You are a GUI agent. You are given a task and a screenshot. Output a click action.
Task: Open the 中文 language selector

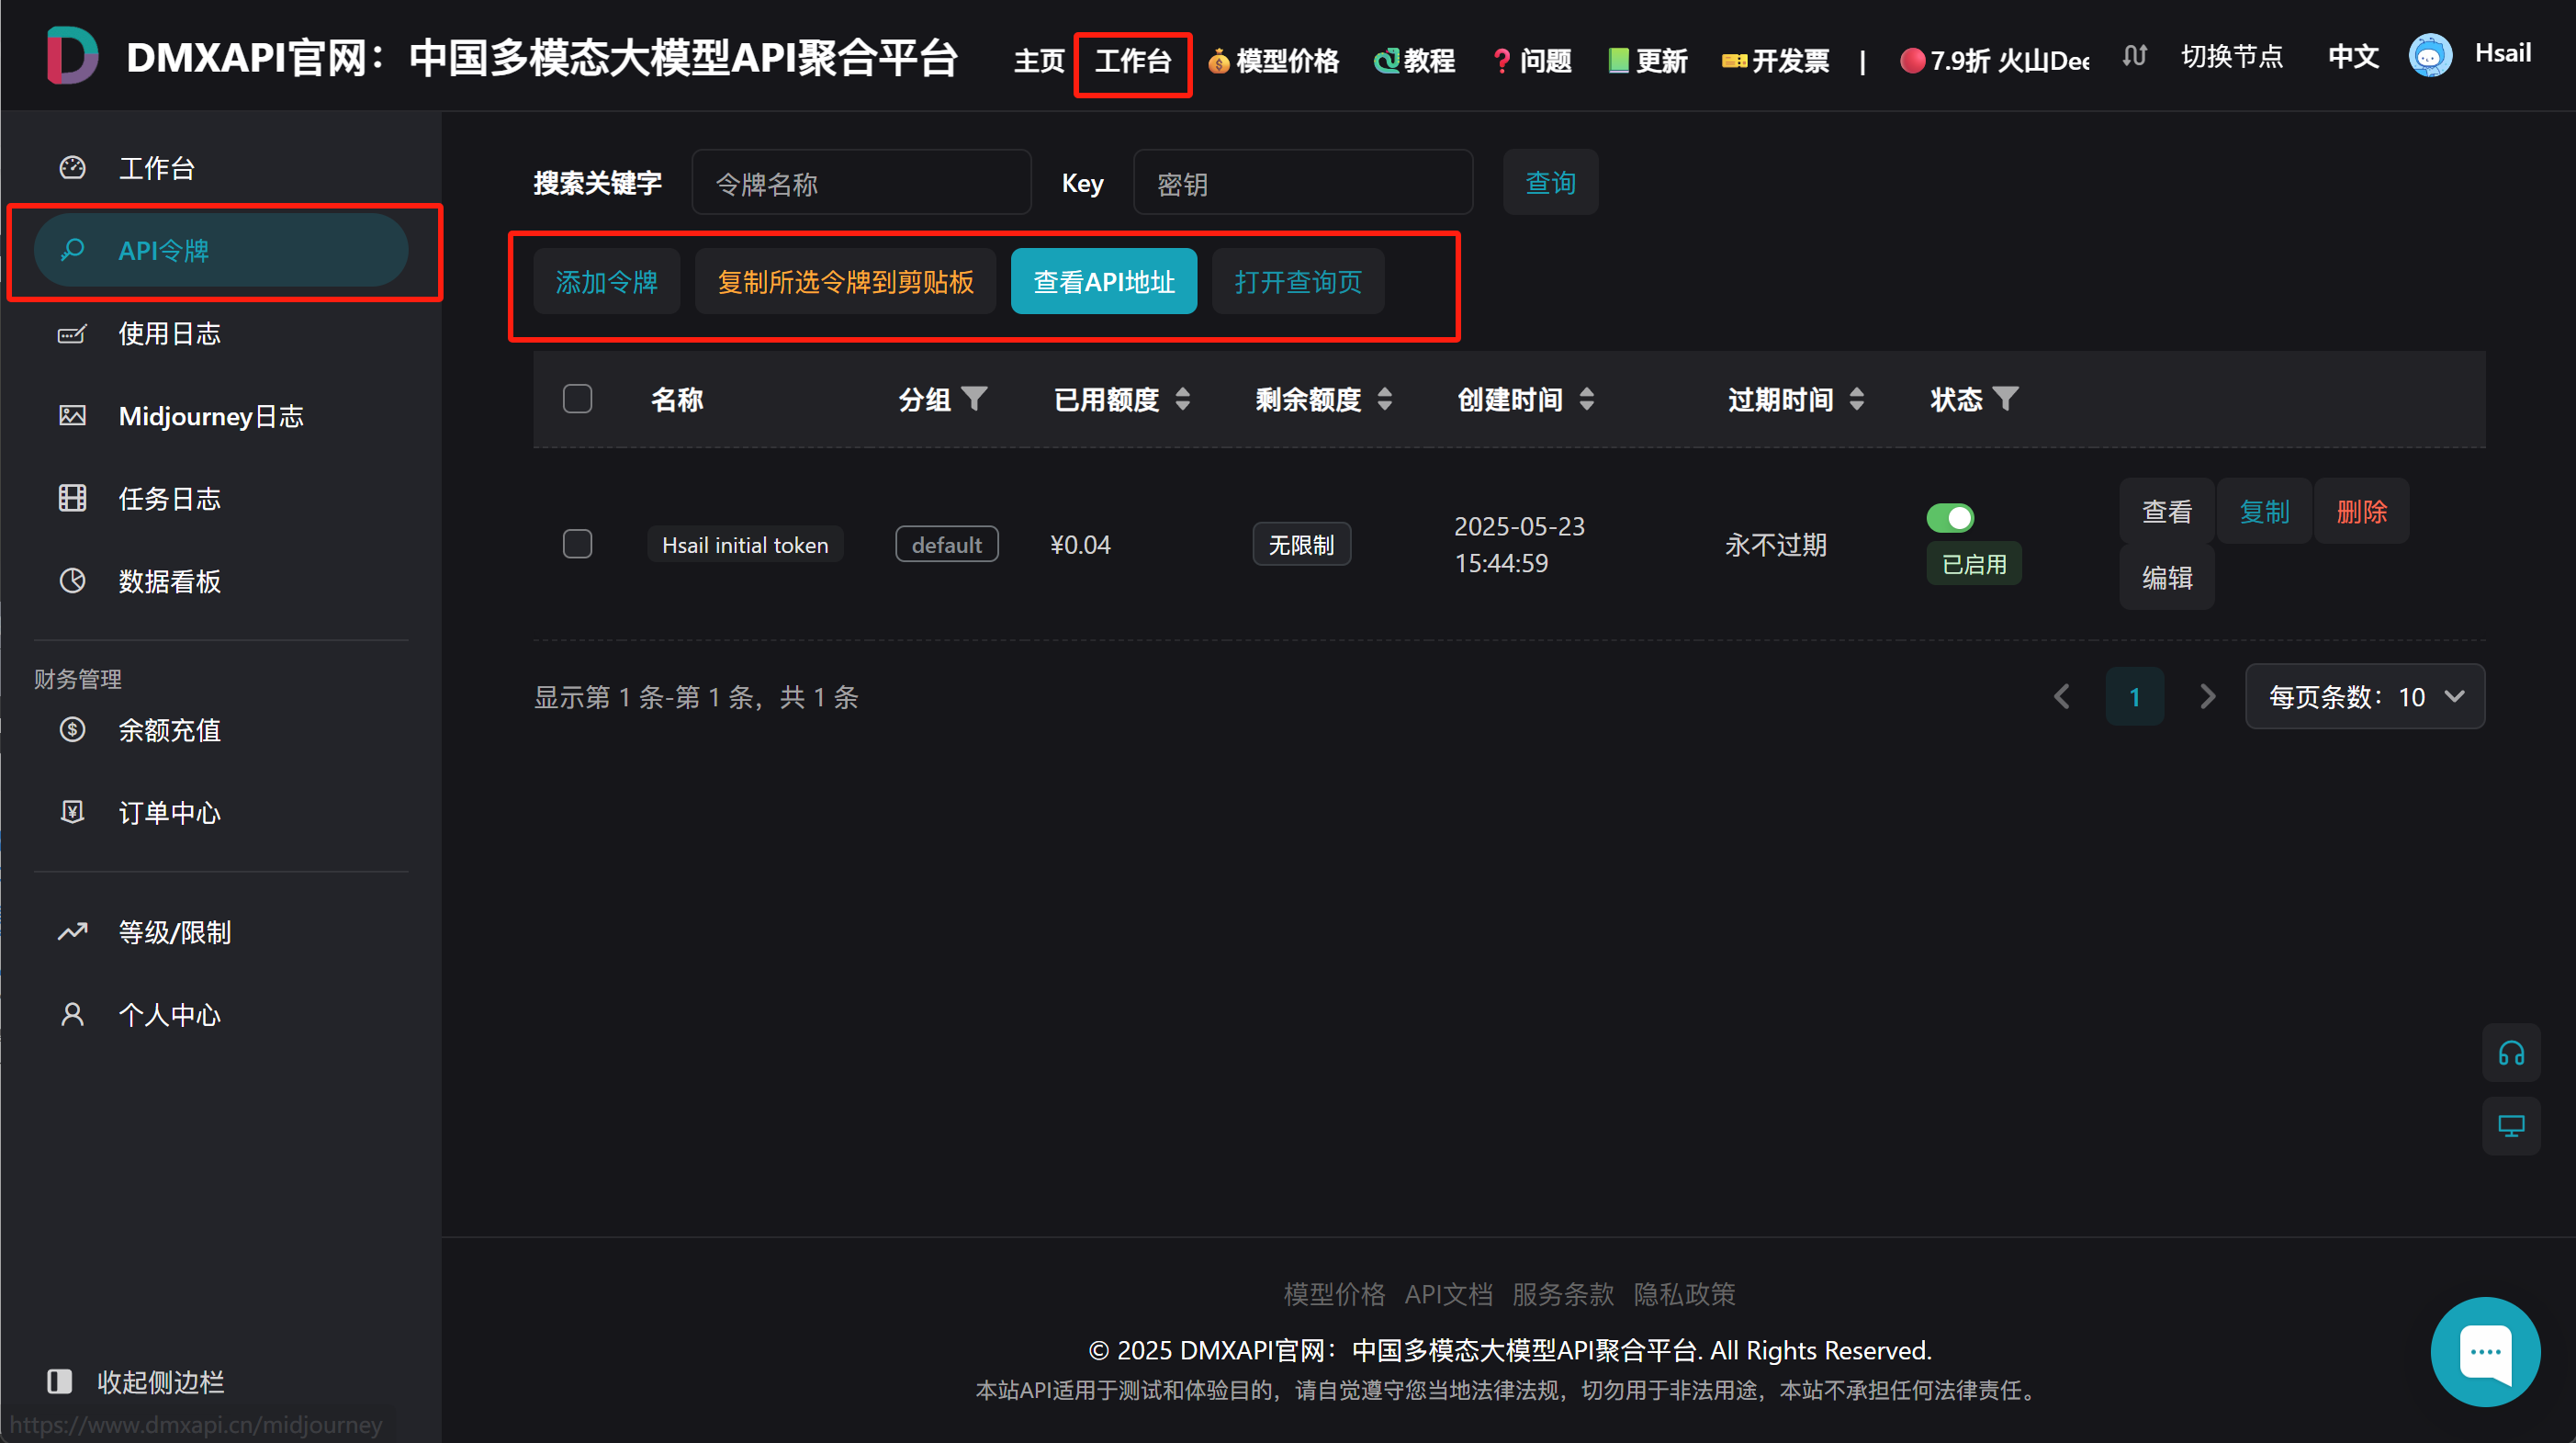(x=2353, y=56)
